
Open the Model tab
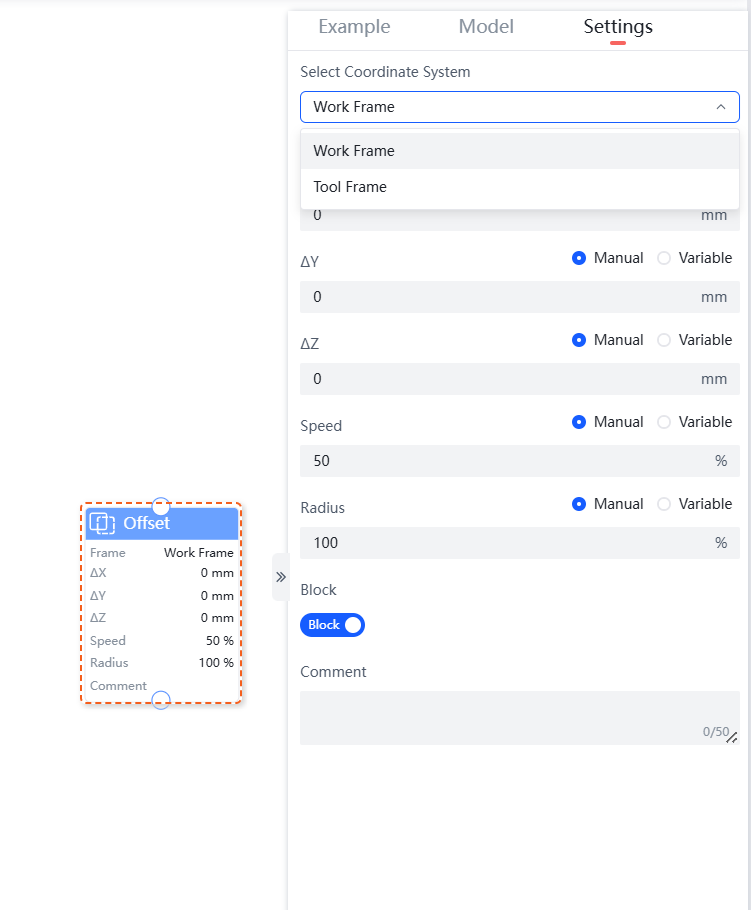(x=486, y=27)
